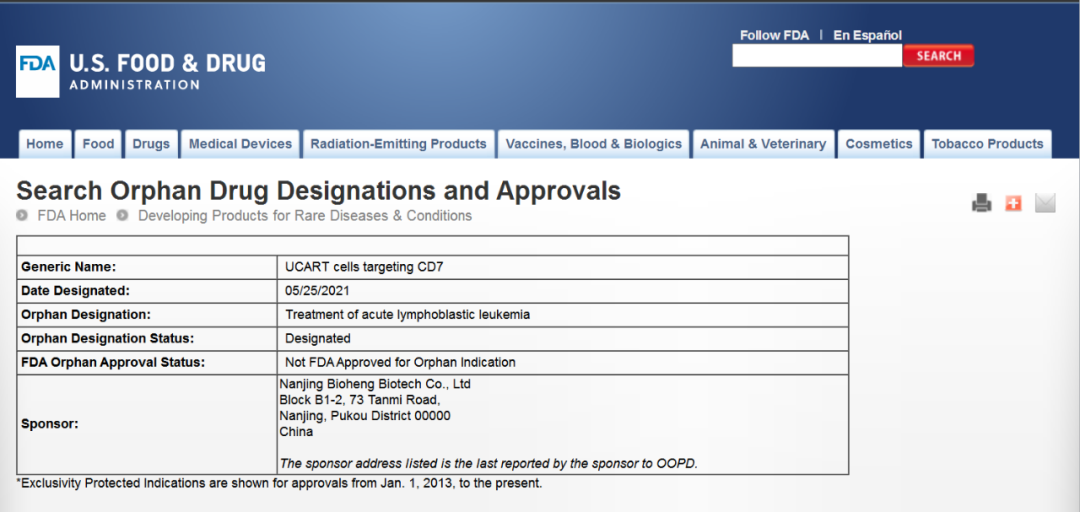1080x512 pixels.
Task: Click the Orphan Designation label
Action: pos(86,315)
